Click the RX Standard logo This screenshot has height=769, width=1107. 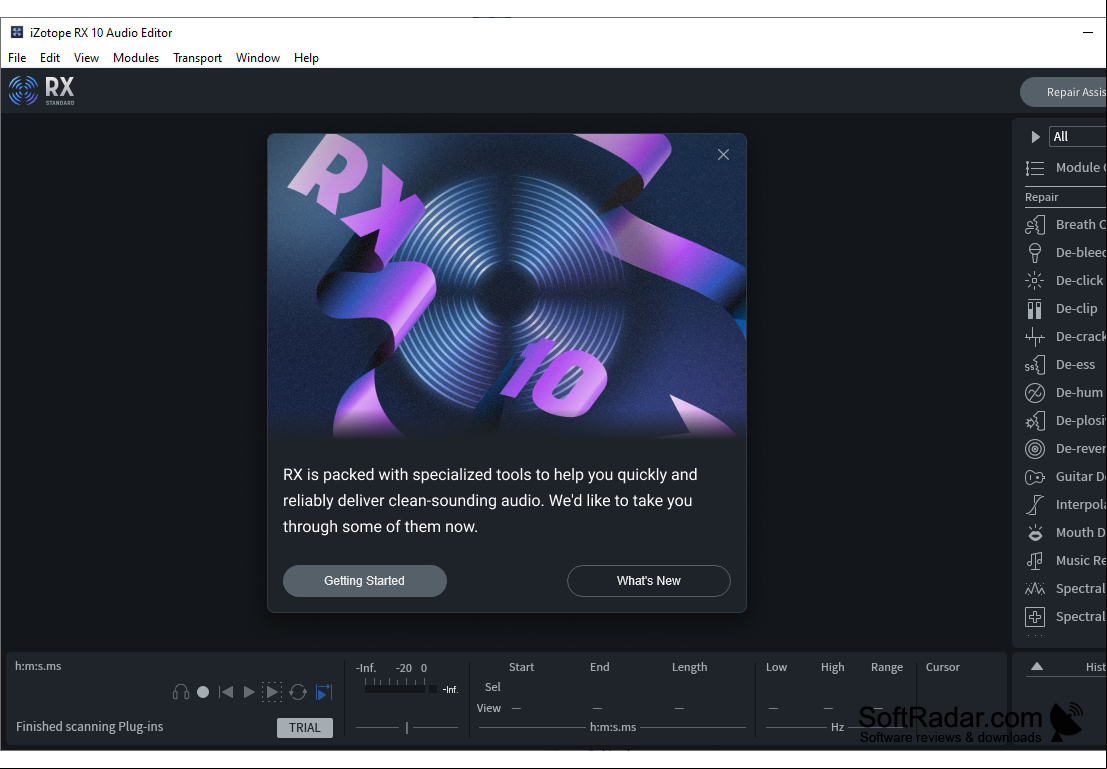click(x=42, y=91)
